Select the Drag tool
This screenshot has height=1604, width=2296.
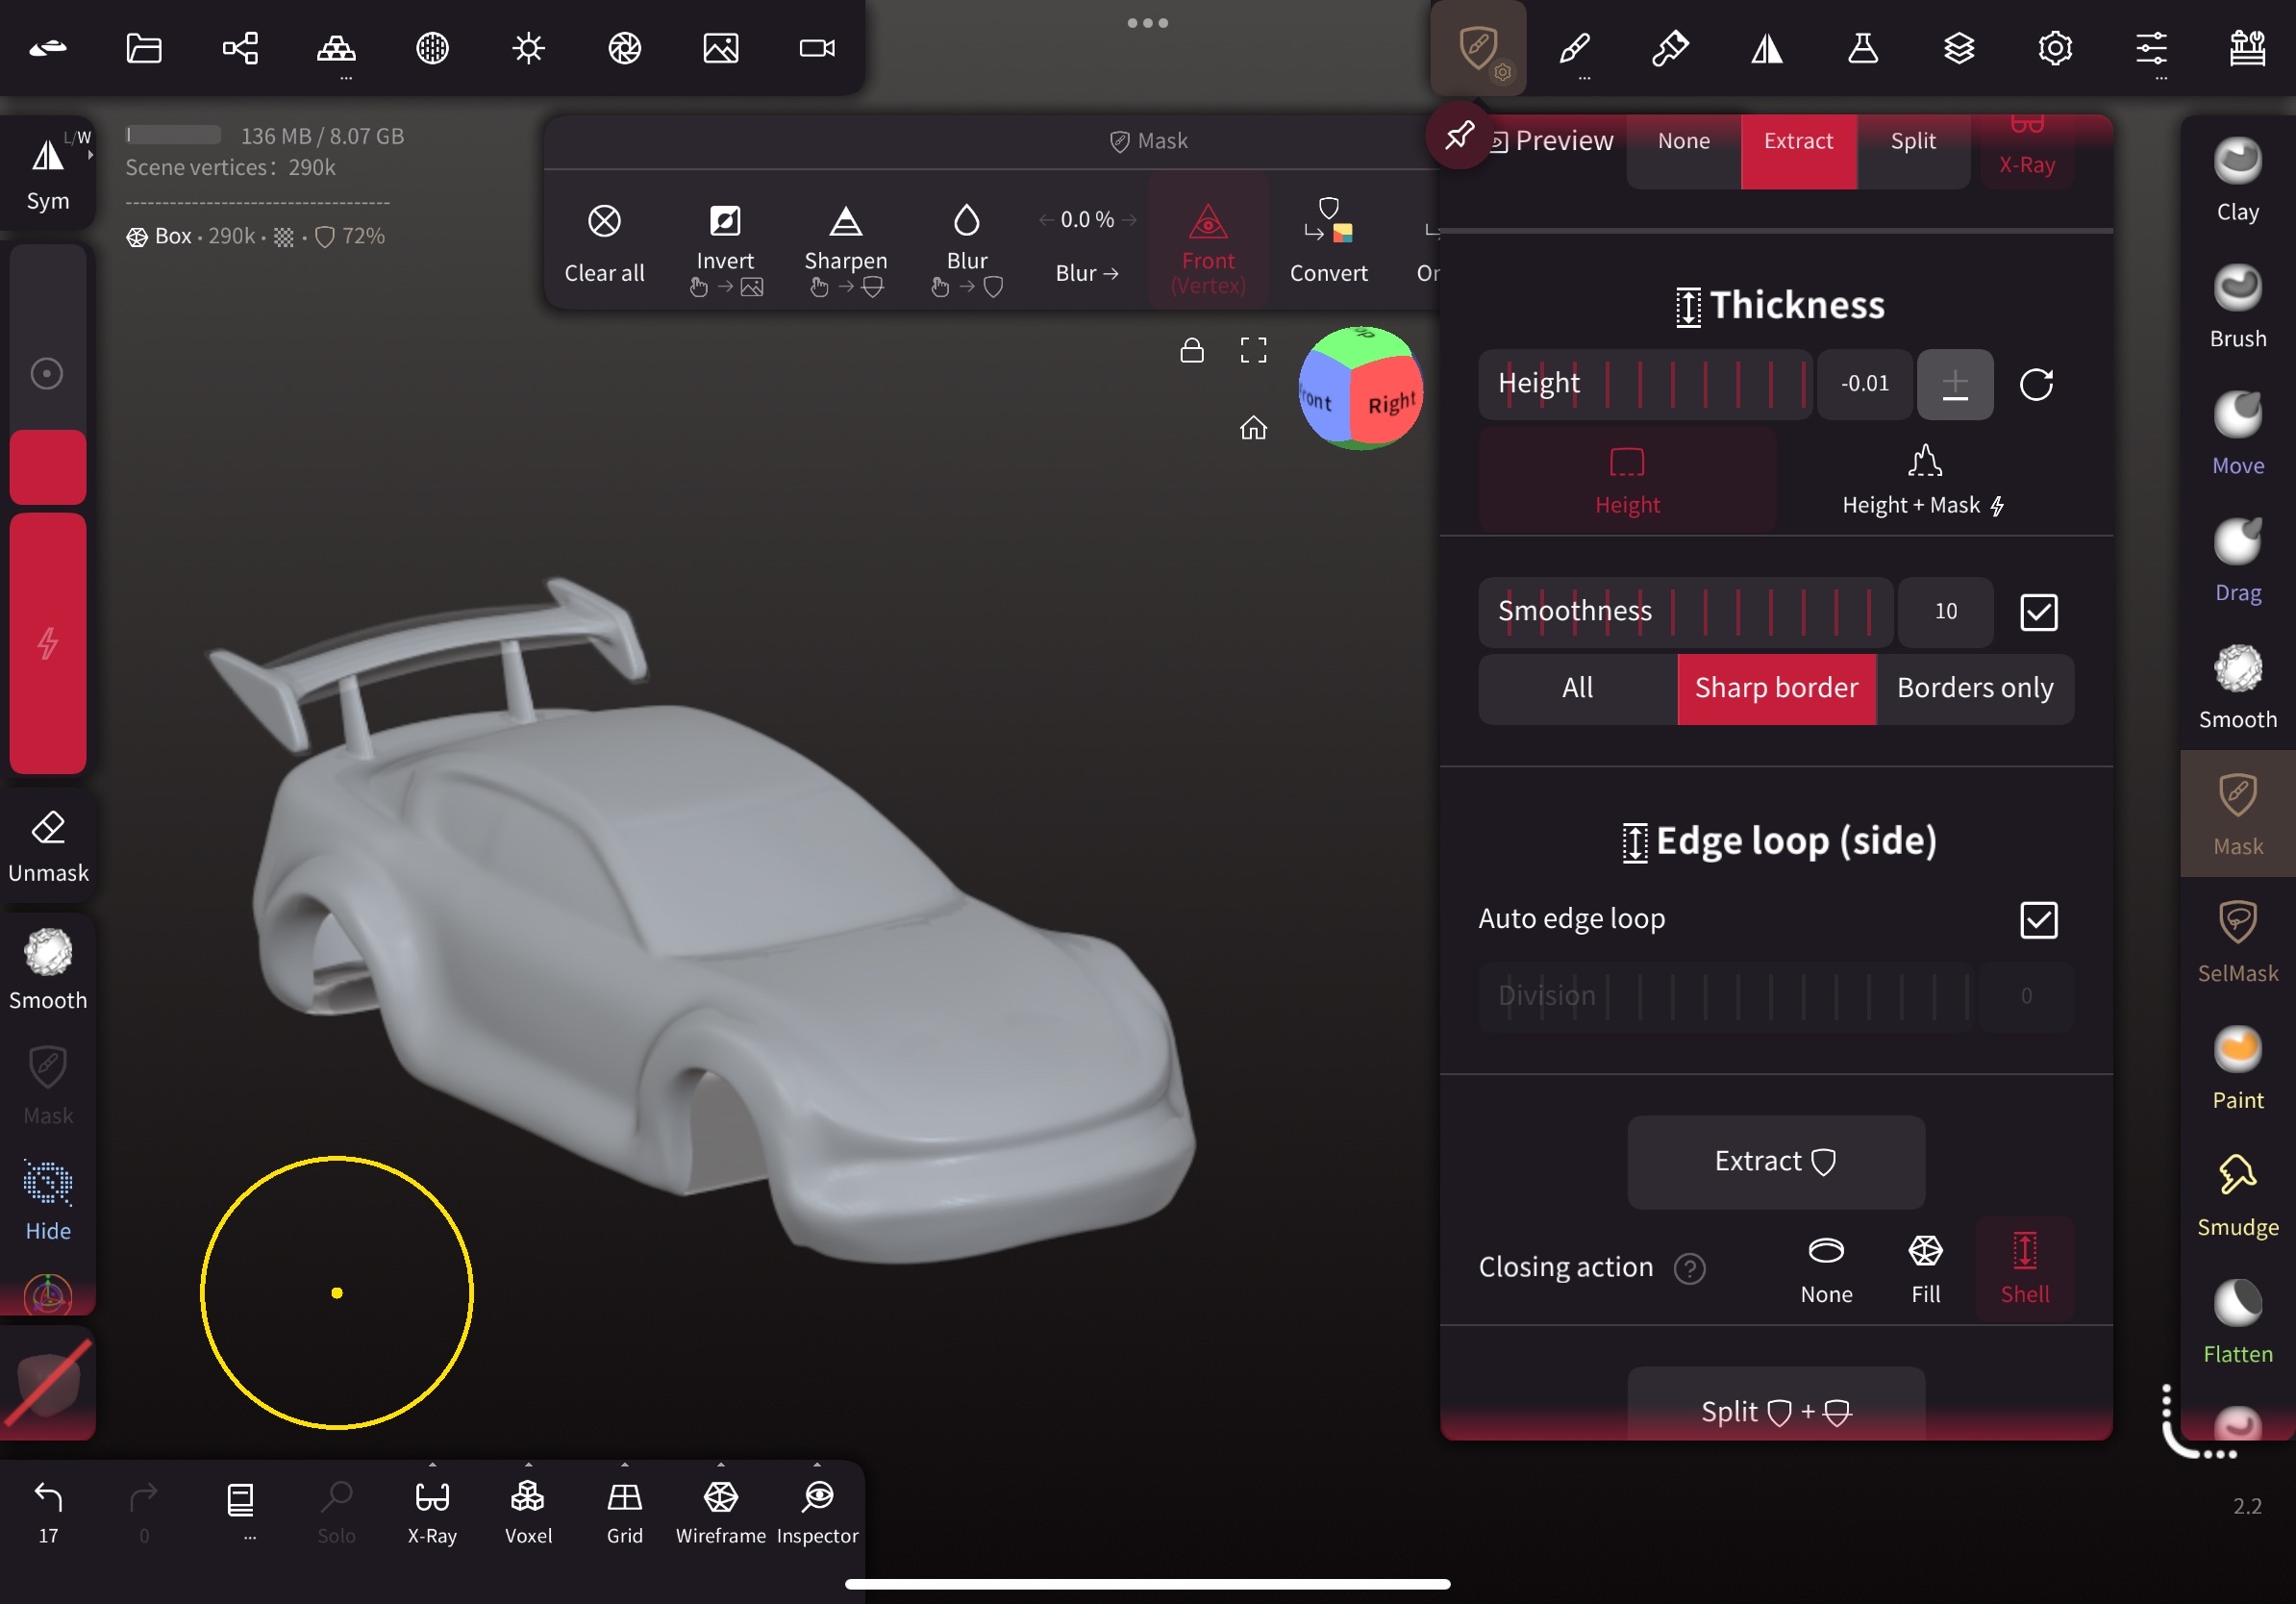tap(2237, 561)
